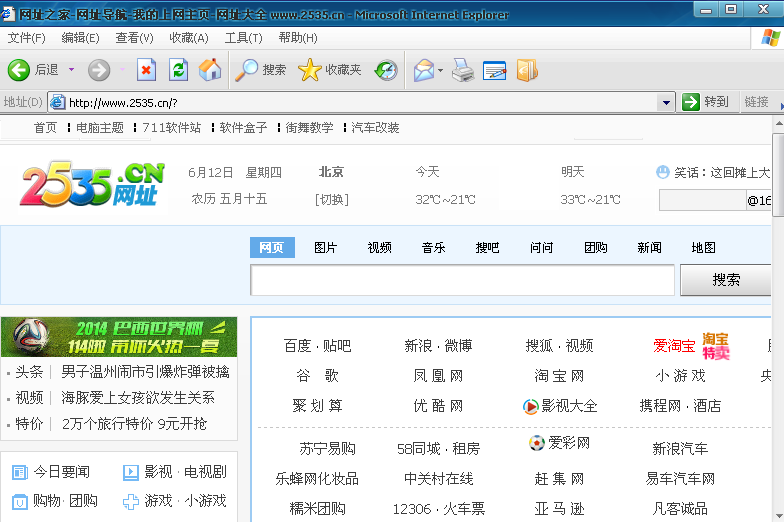The width and height of the screenshot is (784, 522).
Task: Switch to the 地图 search tab
Action: point(704,248)
